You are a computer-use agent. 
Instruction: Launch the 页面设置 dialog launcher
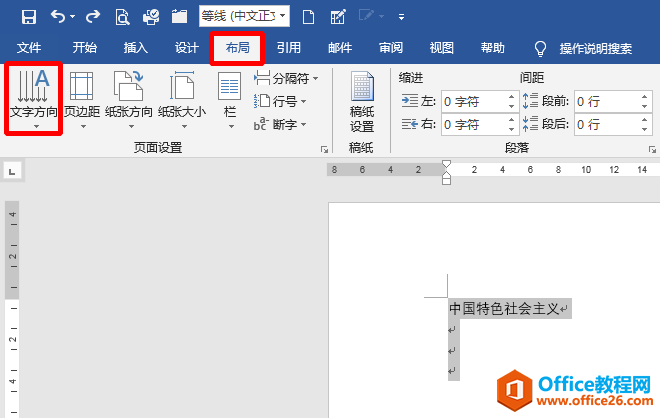pyautogui.click(x=324, y=149)
